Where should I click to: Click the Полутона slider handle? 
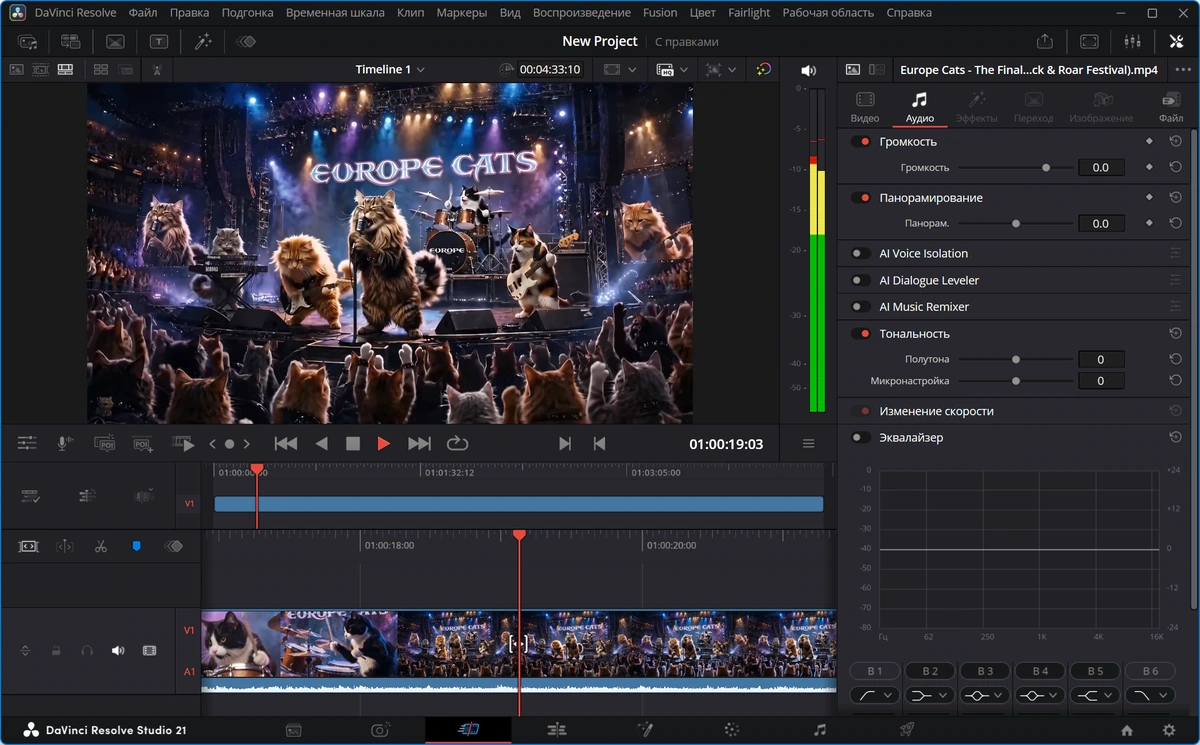pyautogui.click(x=1016, y=359)
